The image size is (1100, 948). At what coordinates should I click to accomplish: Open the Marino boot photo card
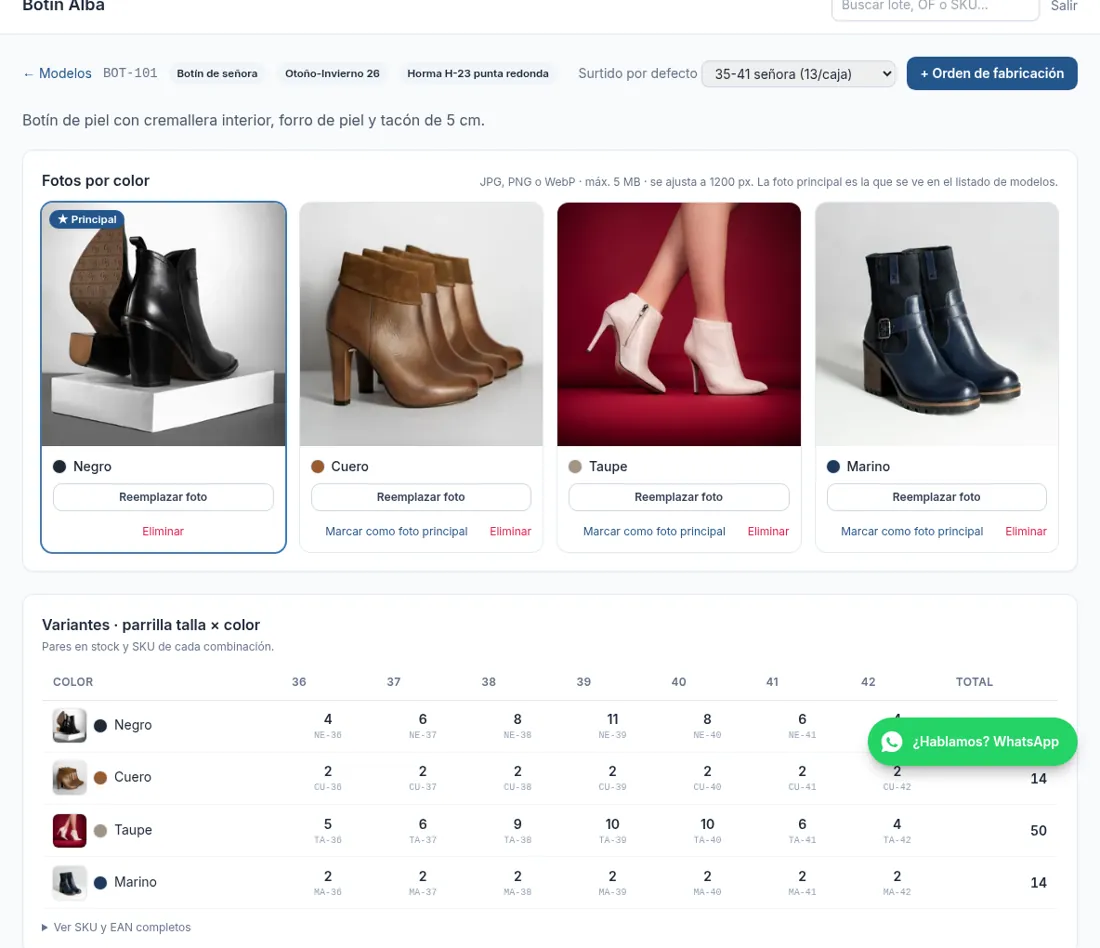[937, 324]
